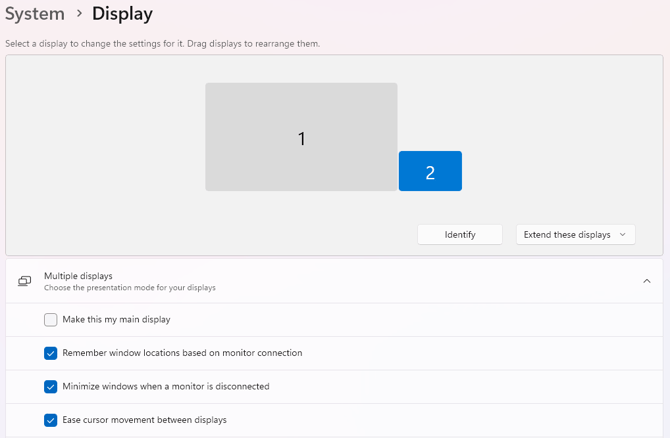Click the Select a display instruction text
This screenshot has width=670, height=438.
point(162,44)
